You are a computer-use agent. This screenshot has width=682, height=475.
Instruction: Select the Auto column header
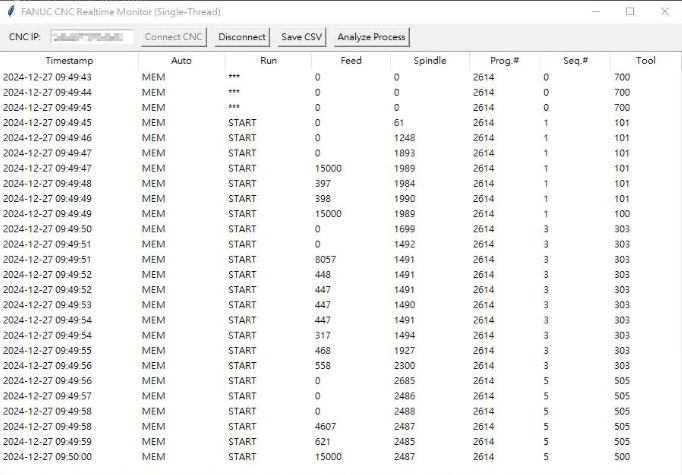pos(181,61)
